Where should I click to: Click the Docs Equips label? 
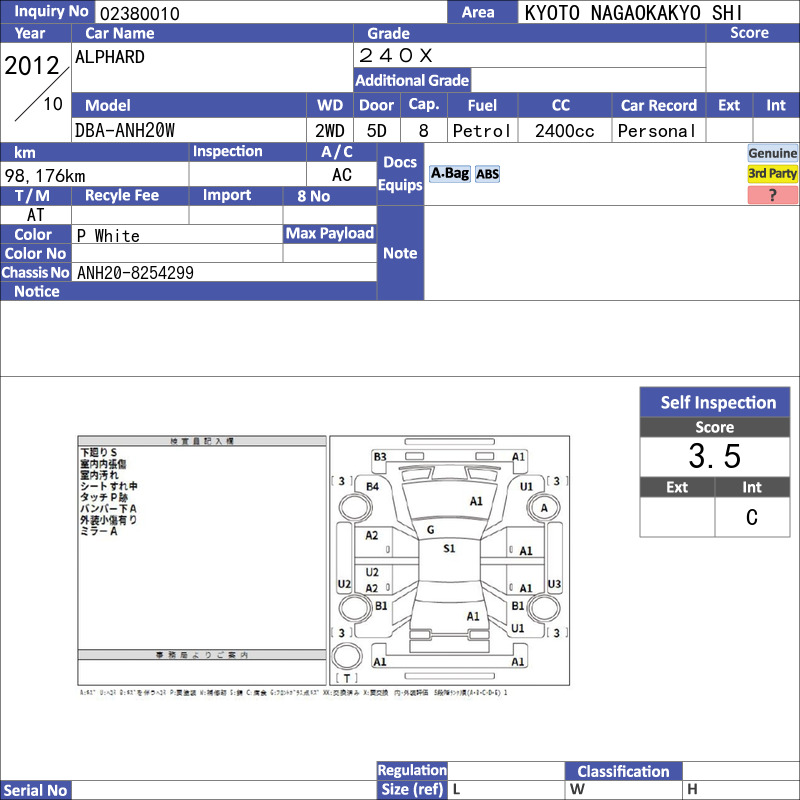pos(400,174)
